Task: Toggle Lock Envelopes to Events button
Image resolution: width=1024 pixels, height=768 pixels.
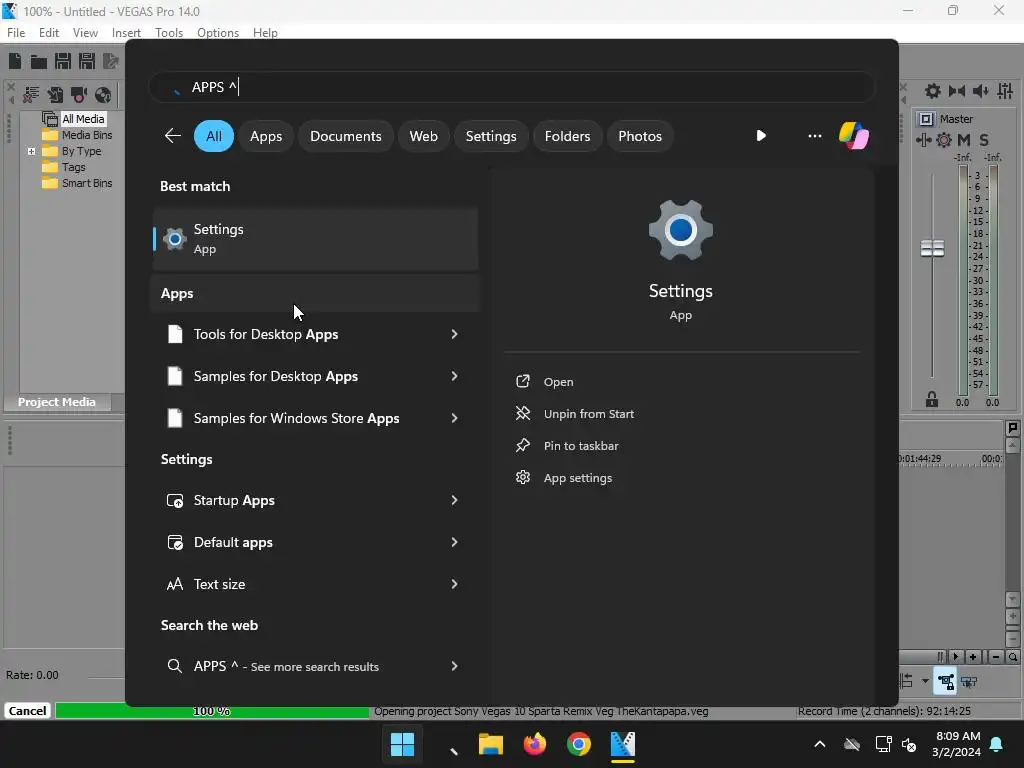Action: [946, 682]
